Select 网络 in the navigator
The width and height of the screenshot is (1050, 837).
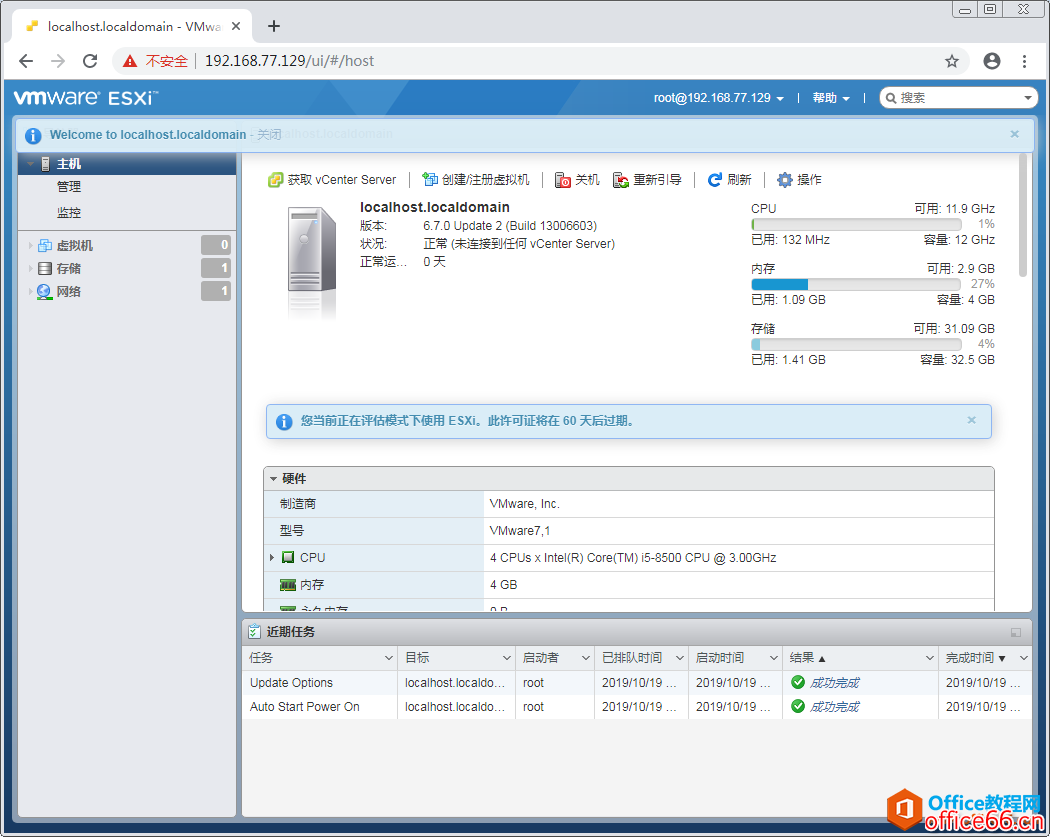click(x=68, y=291)
